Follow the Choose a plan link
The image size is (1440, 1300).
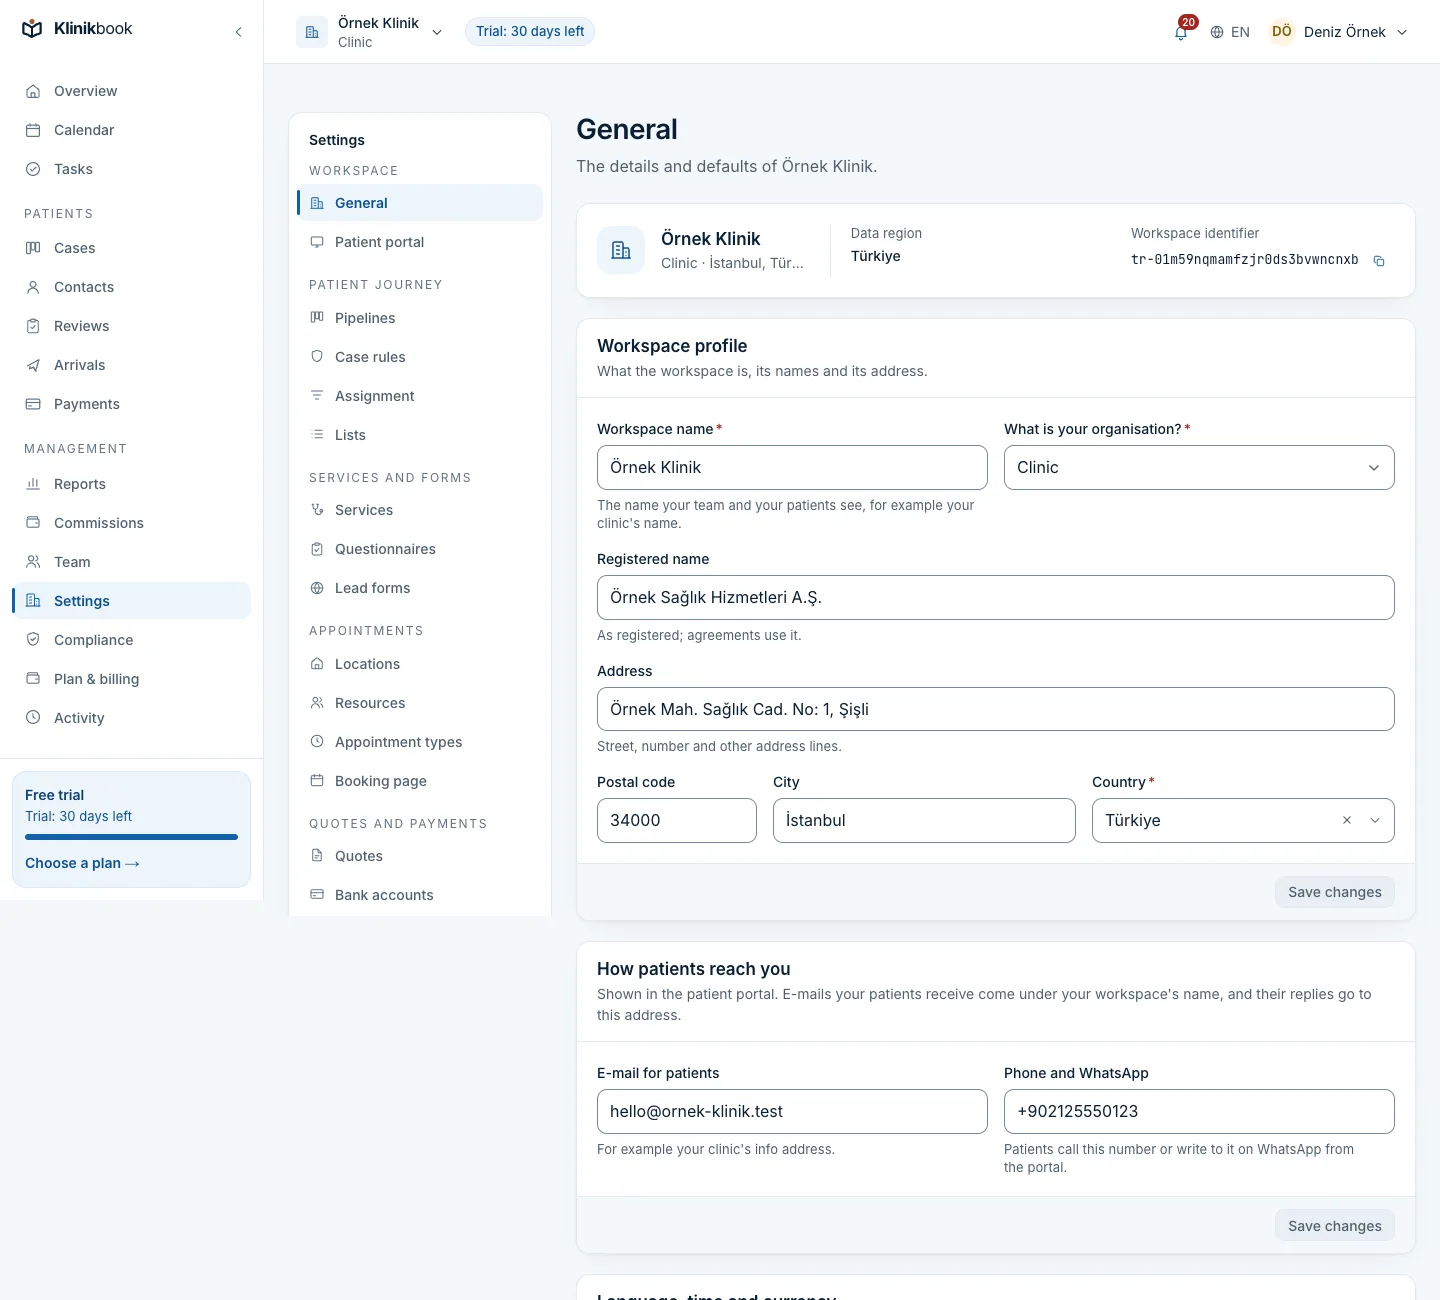tap(82, 863)
